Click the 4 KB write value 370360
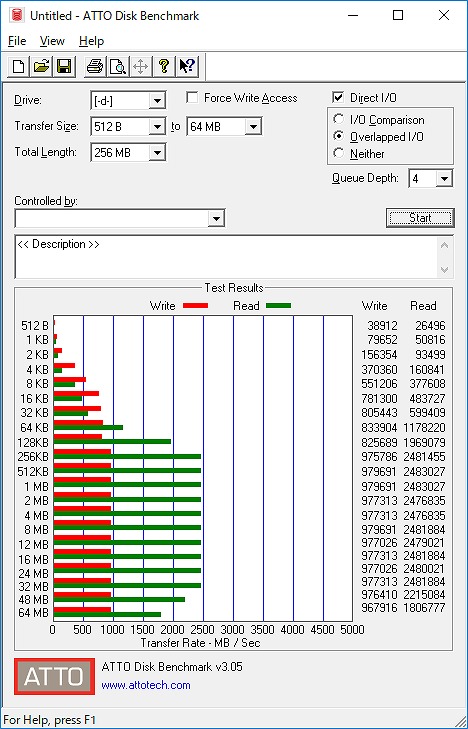The width and height of the screenshot is (468, 729). pos(379,370)
